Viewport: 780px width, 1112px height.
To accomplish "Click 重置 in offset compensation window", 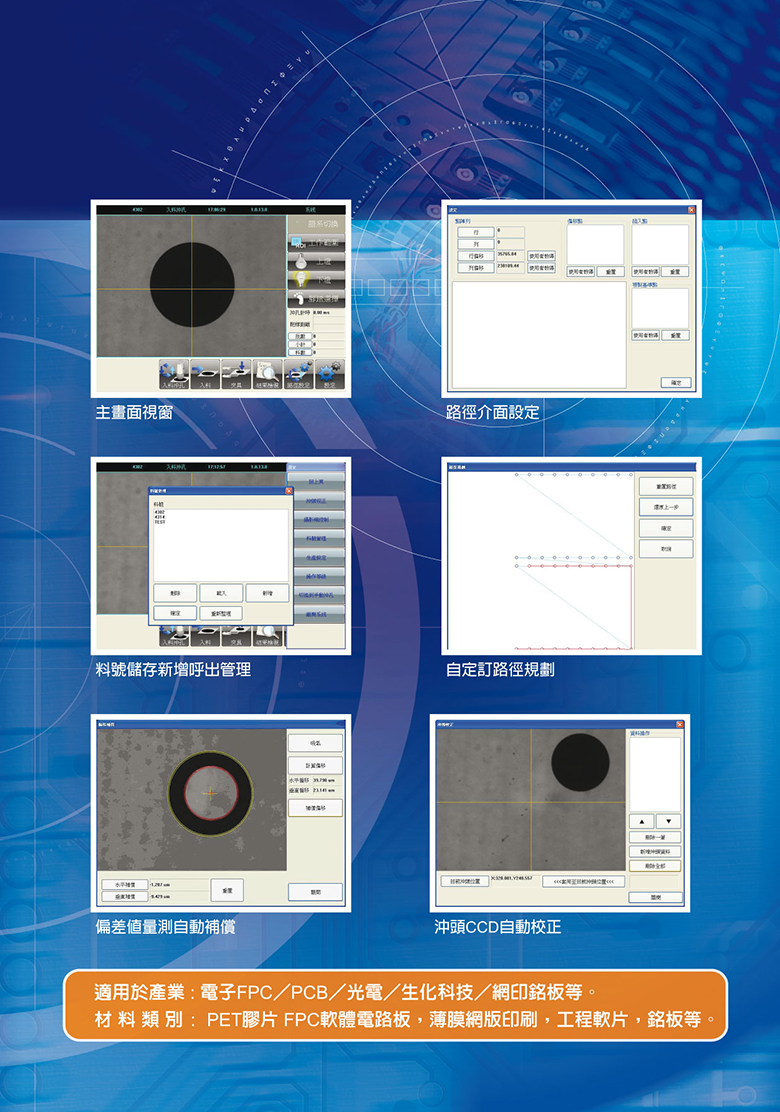I will [x=227, y=890].
